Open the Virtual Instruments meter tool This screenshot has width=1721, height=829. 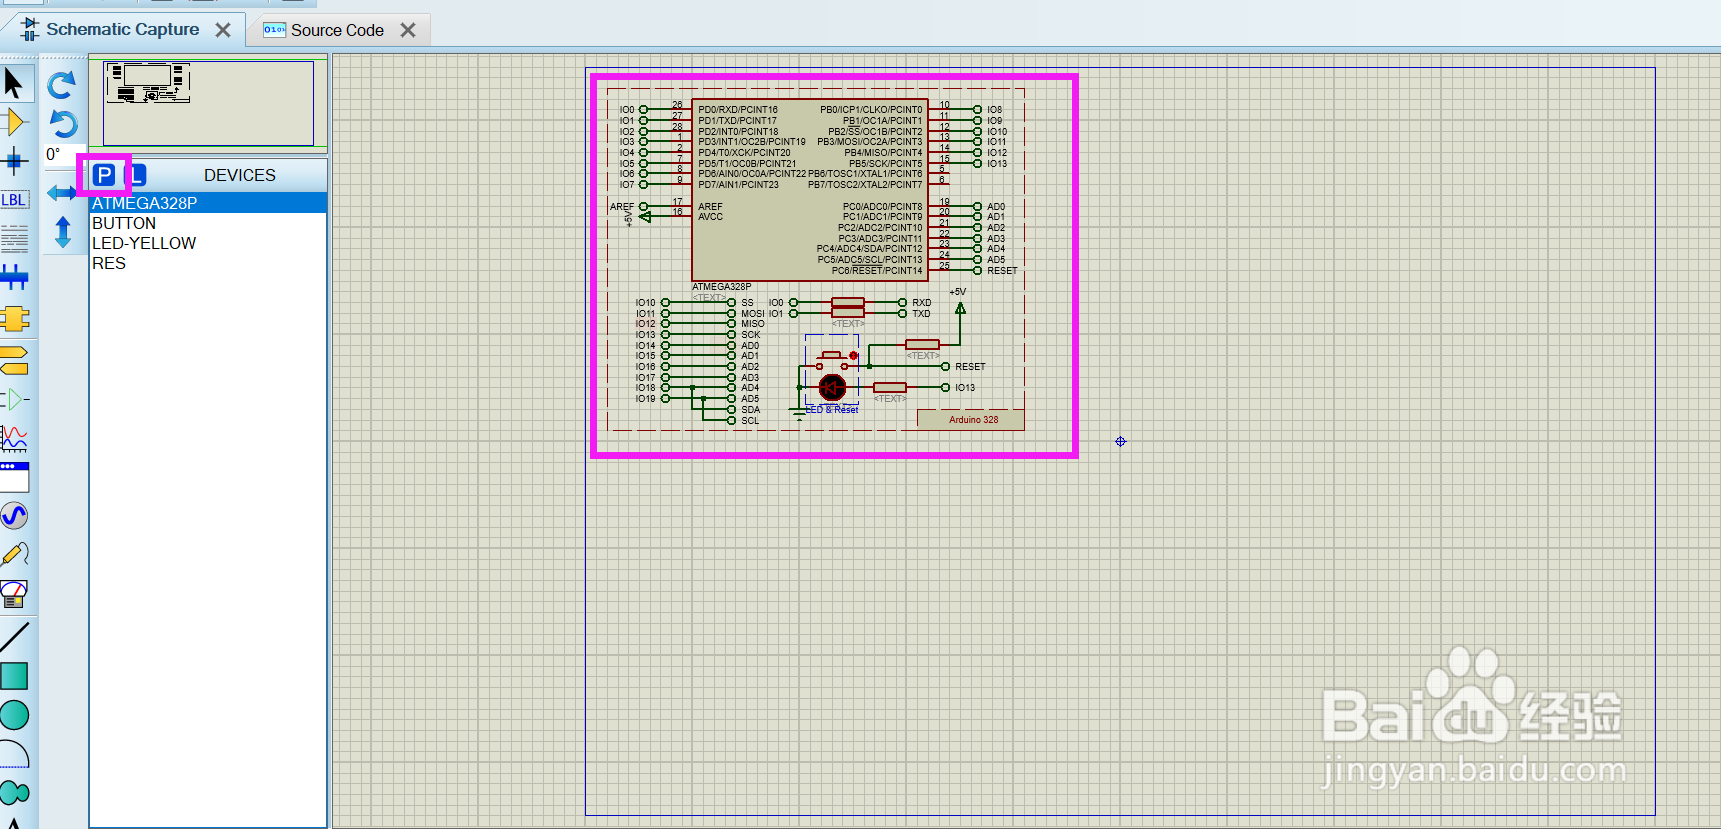point(14,594)
